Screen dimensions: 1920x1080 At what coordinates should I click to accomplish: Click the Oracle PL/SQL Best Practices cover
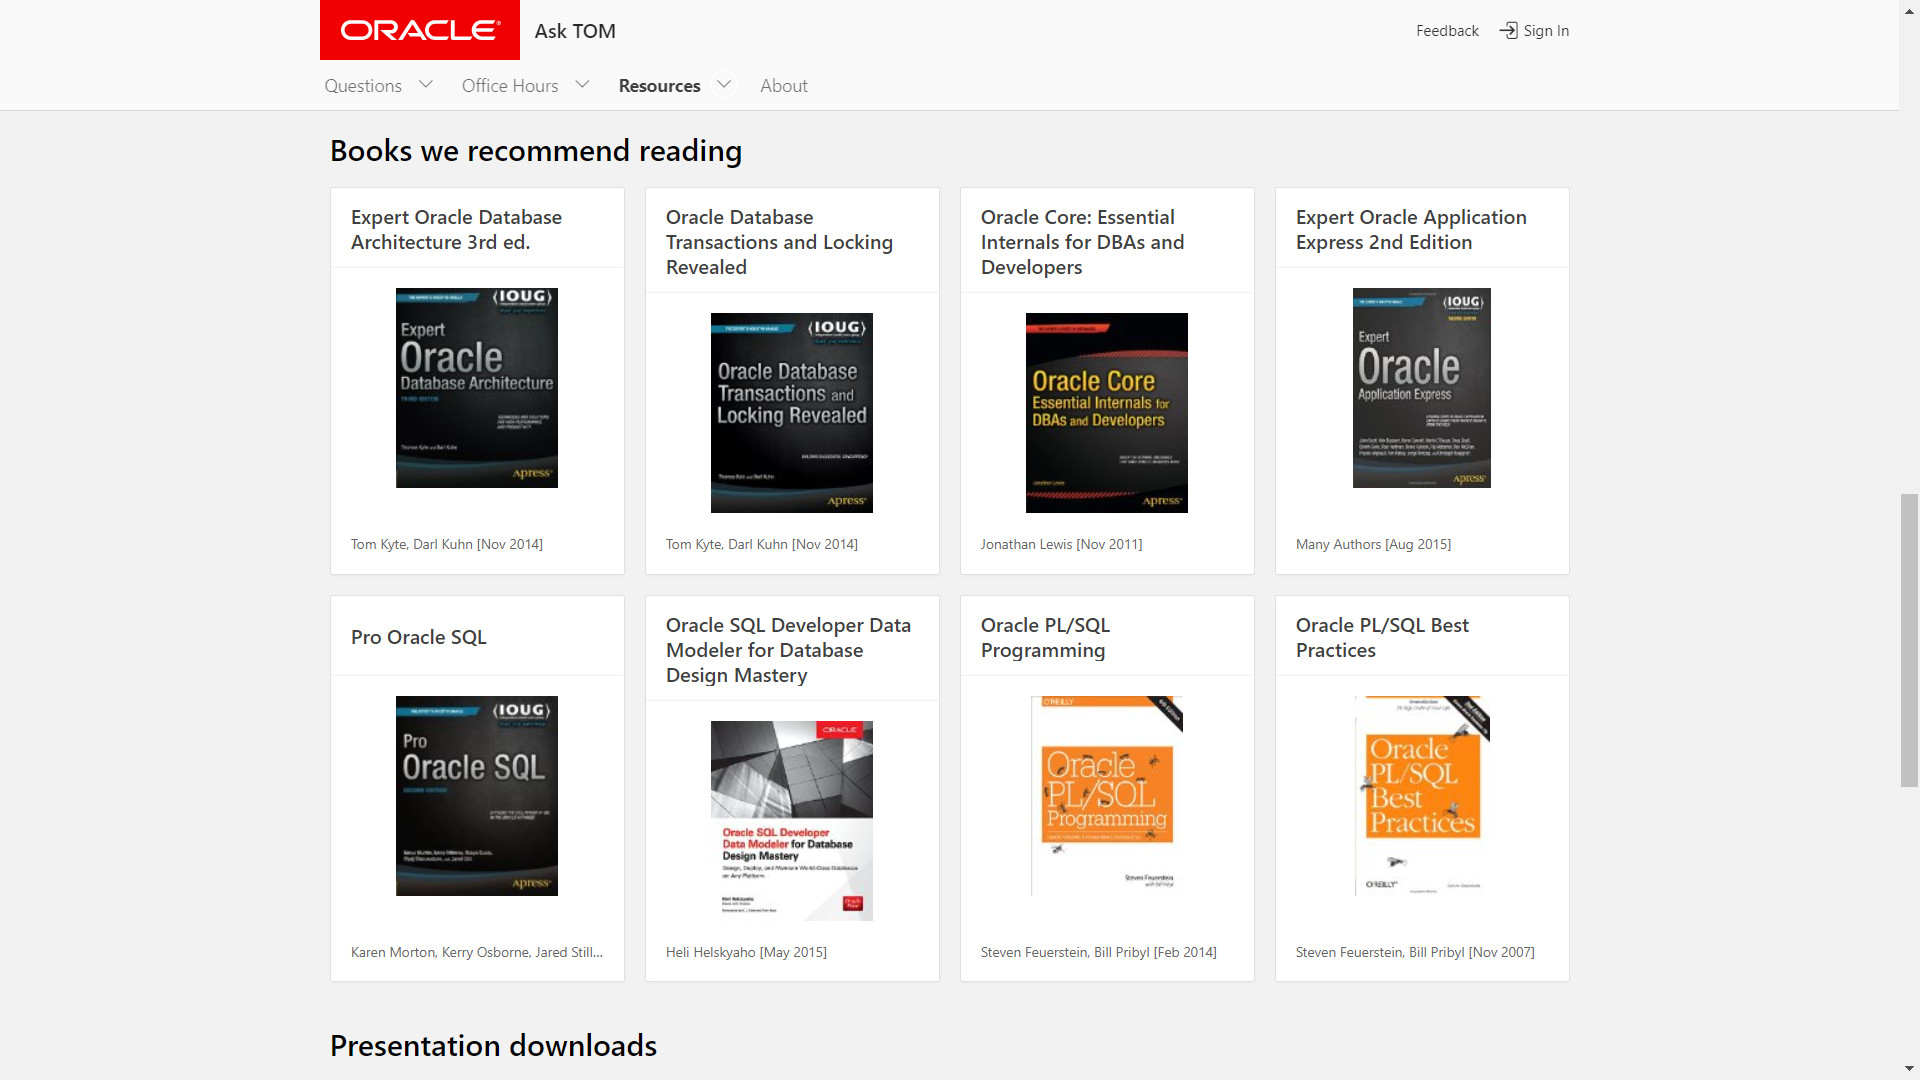(1421, 796)
